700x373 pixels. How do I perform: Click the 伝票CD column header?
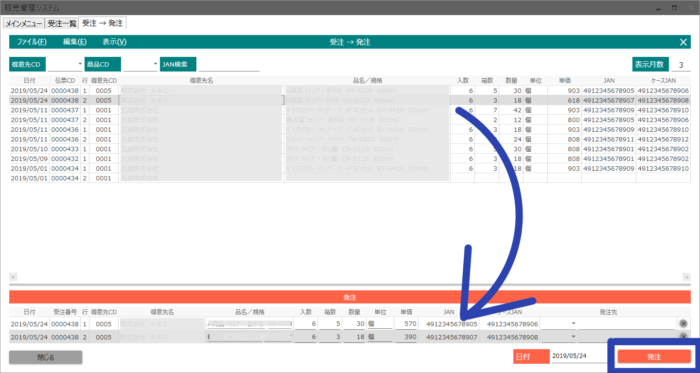(x=65, y=80)
